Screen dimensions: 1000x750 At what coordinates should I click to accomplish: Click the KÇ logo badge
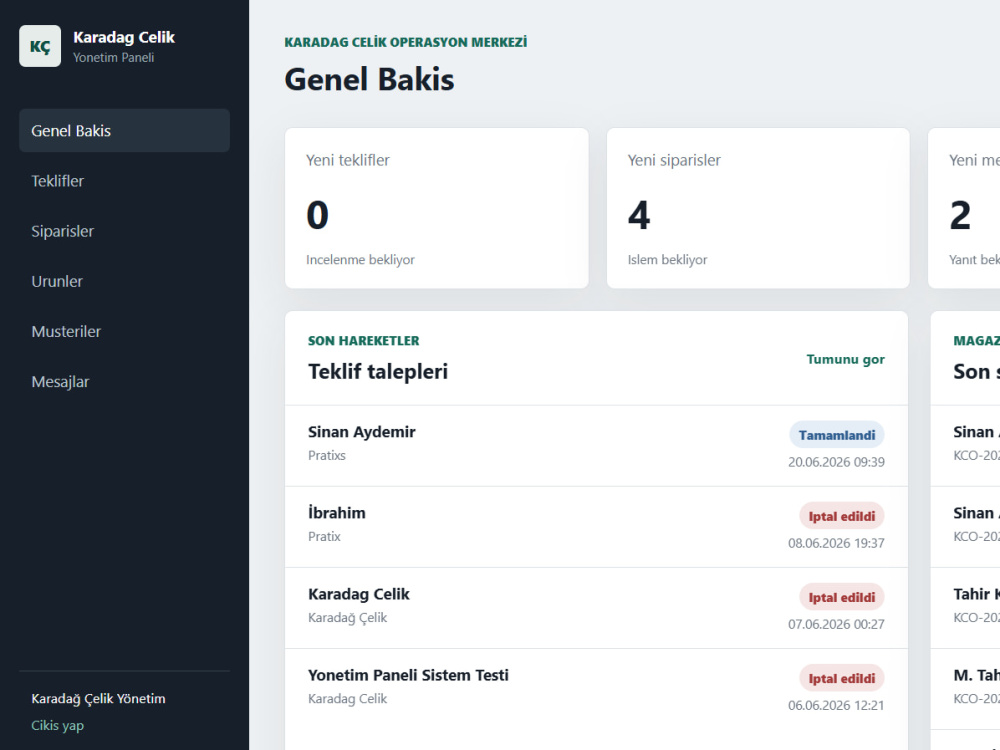(40, 46)
